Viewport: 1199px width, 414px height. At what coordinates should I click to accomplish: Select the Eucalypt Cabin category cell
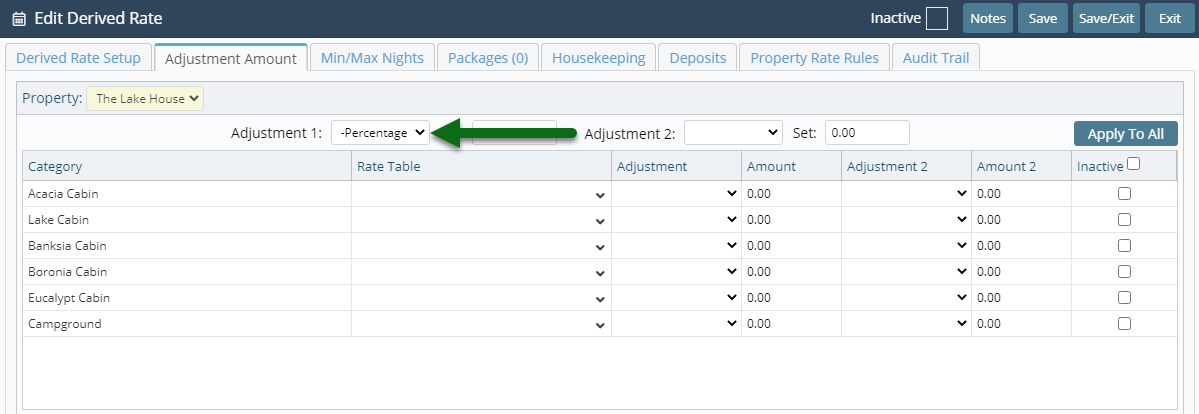187,298
